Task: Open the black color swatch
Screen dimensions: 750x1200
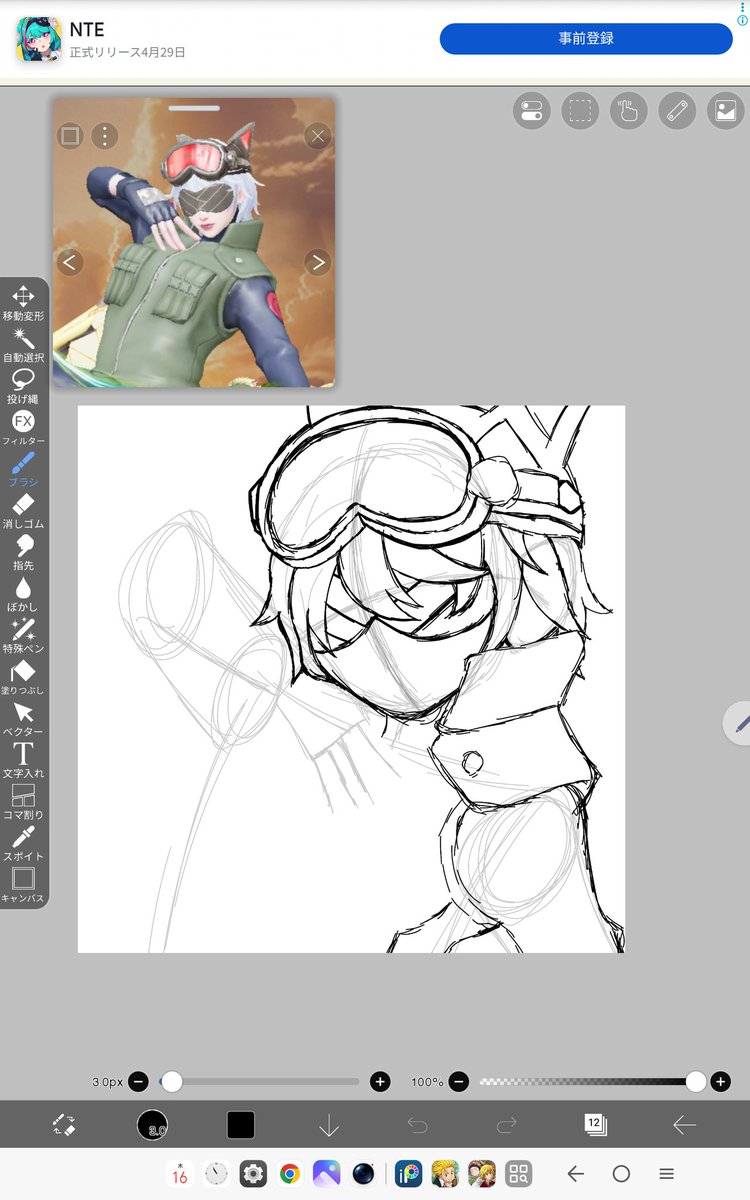Action: point(241,1125)
